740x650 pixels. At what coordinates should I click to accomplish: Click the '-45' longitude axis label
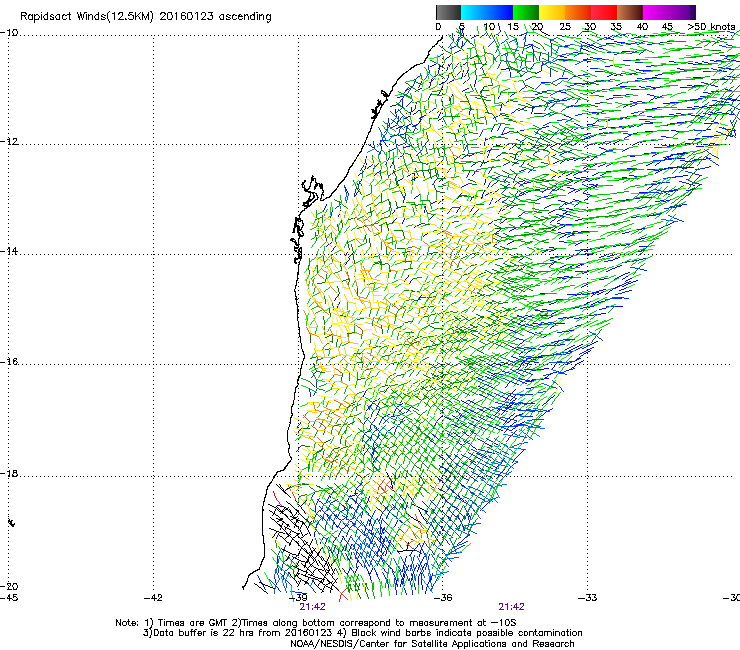pyautogui.click(x=9, y=598)
